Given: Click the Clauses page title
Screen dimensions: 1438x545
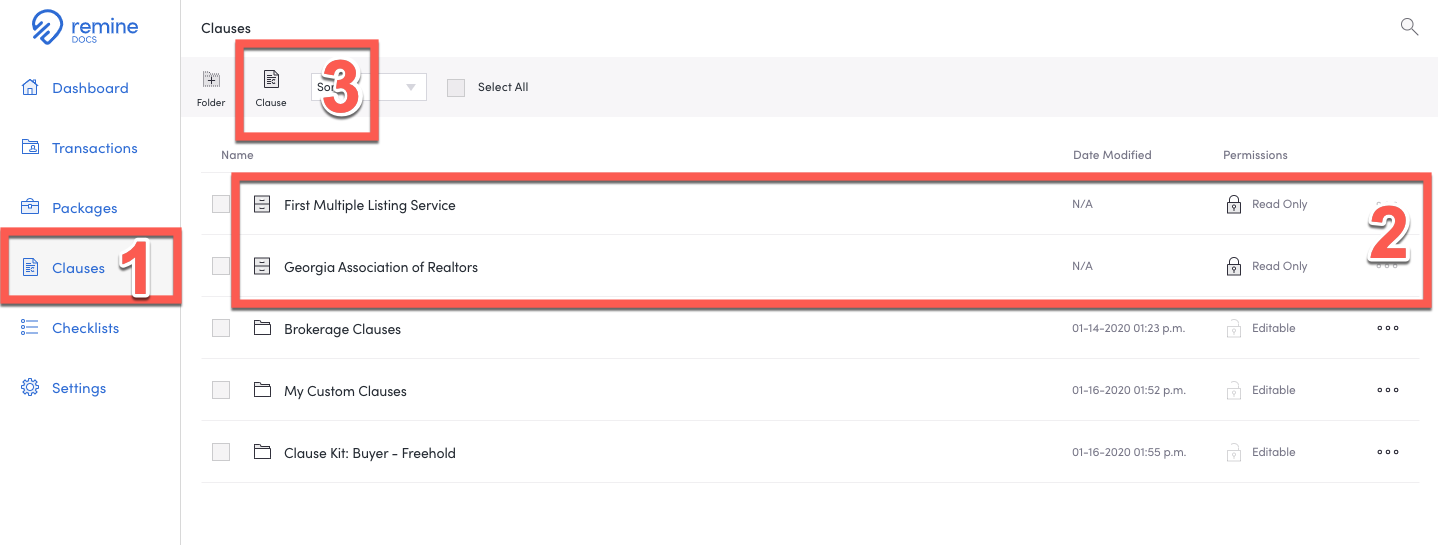Looking at the screenshot, I should coord(226,28).
